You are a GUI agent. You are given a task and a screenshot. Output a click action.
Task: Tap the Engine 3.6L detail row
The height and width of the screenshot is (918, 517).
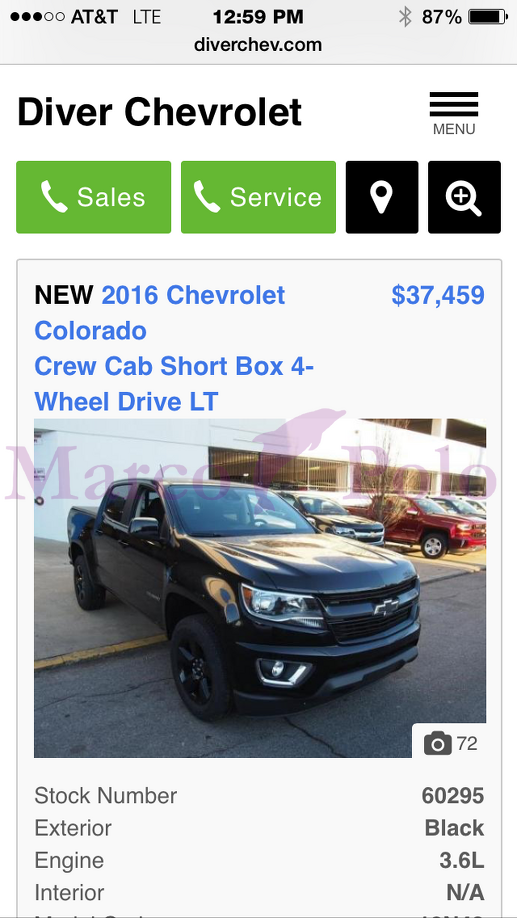point(259,860)
